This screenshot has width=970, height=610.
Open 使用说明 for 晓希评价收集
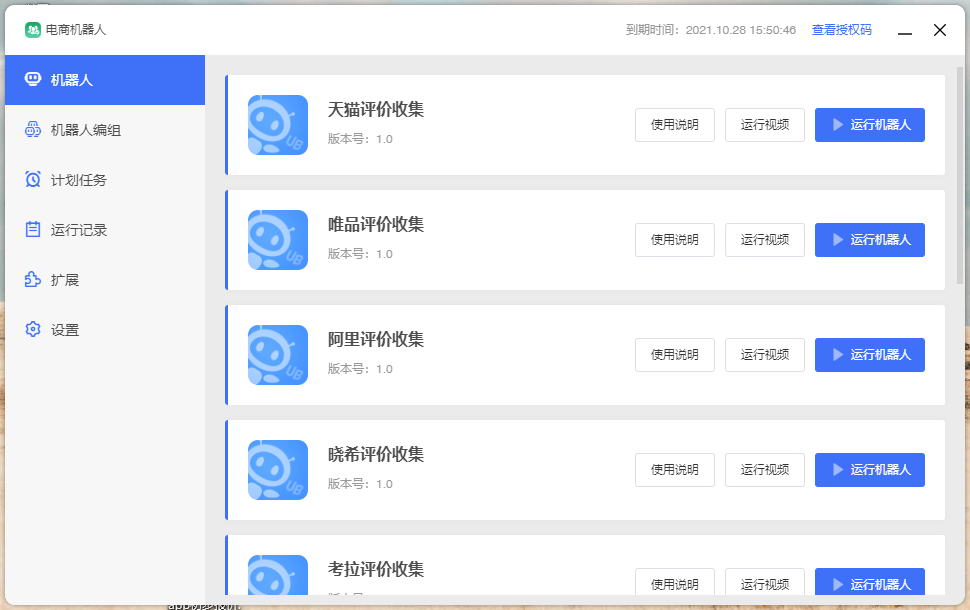[675, 470]
